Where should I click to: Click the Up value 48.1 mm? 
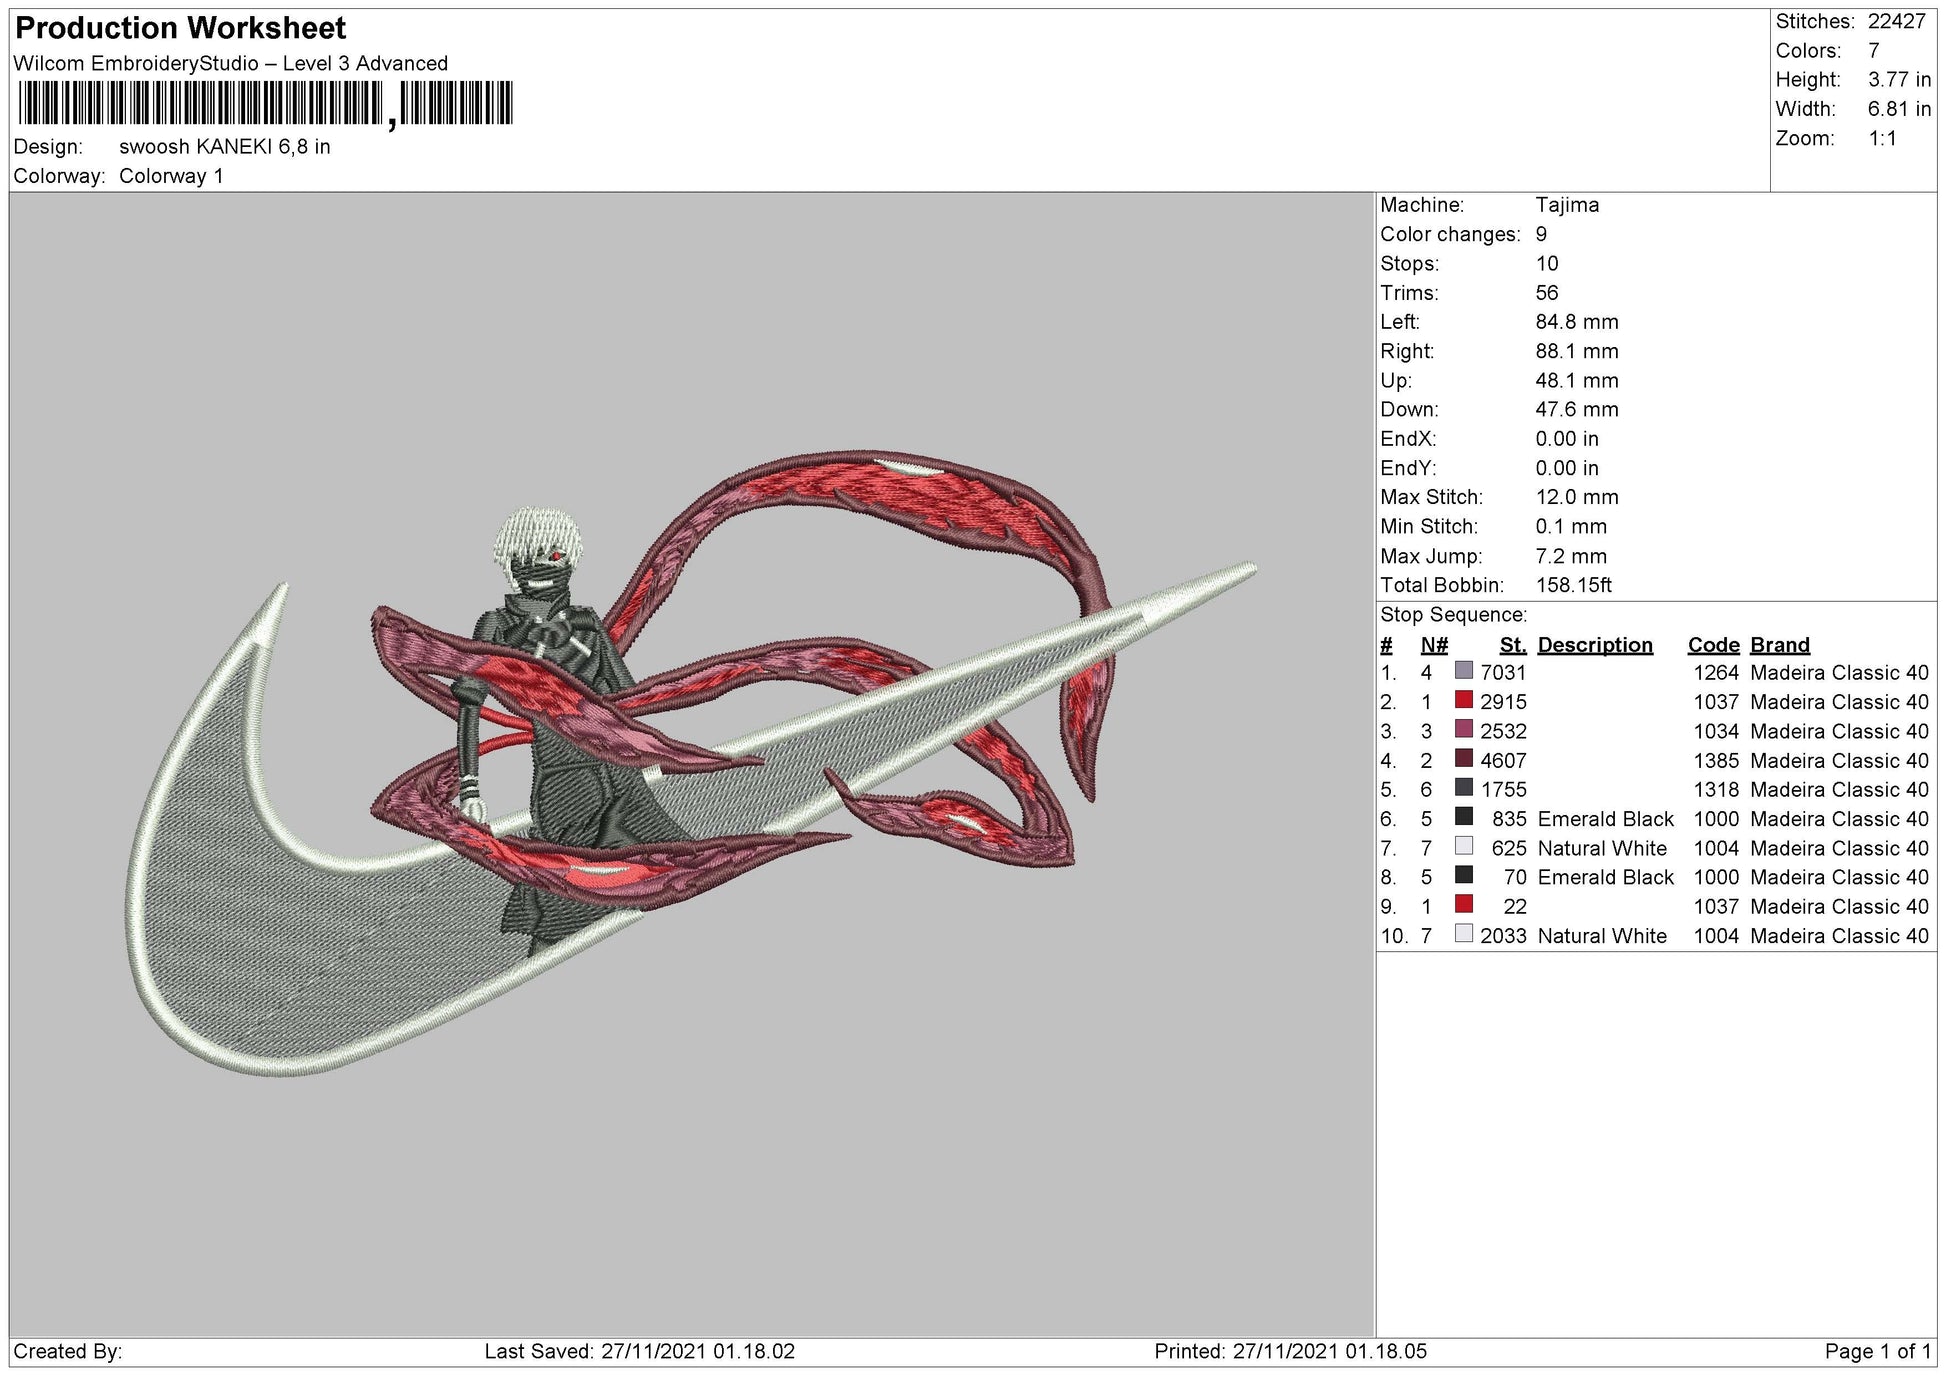[x=1577, y=380]
